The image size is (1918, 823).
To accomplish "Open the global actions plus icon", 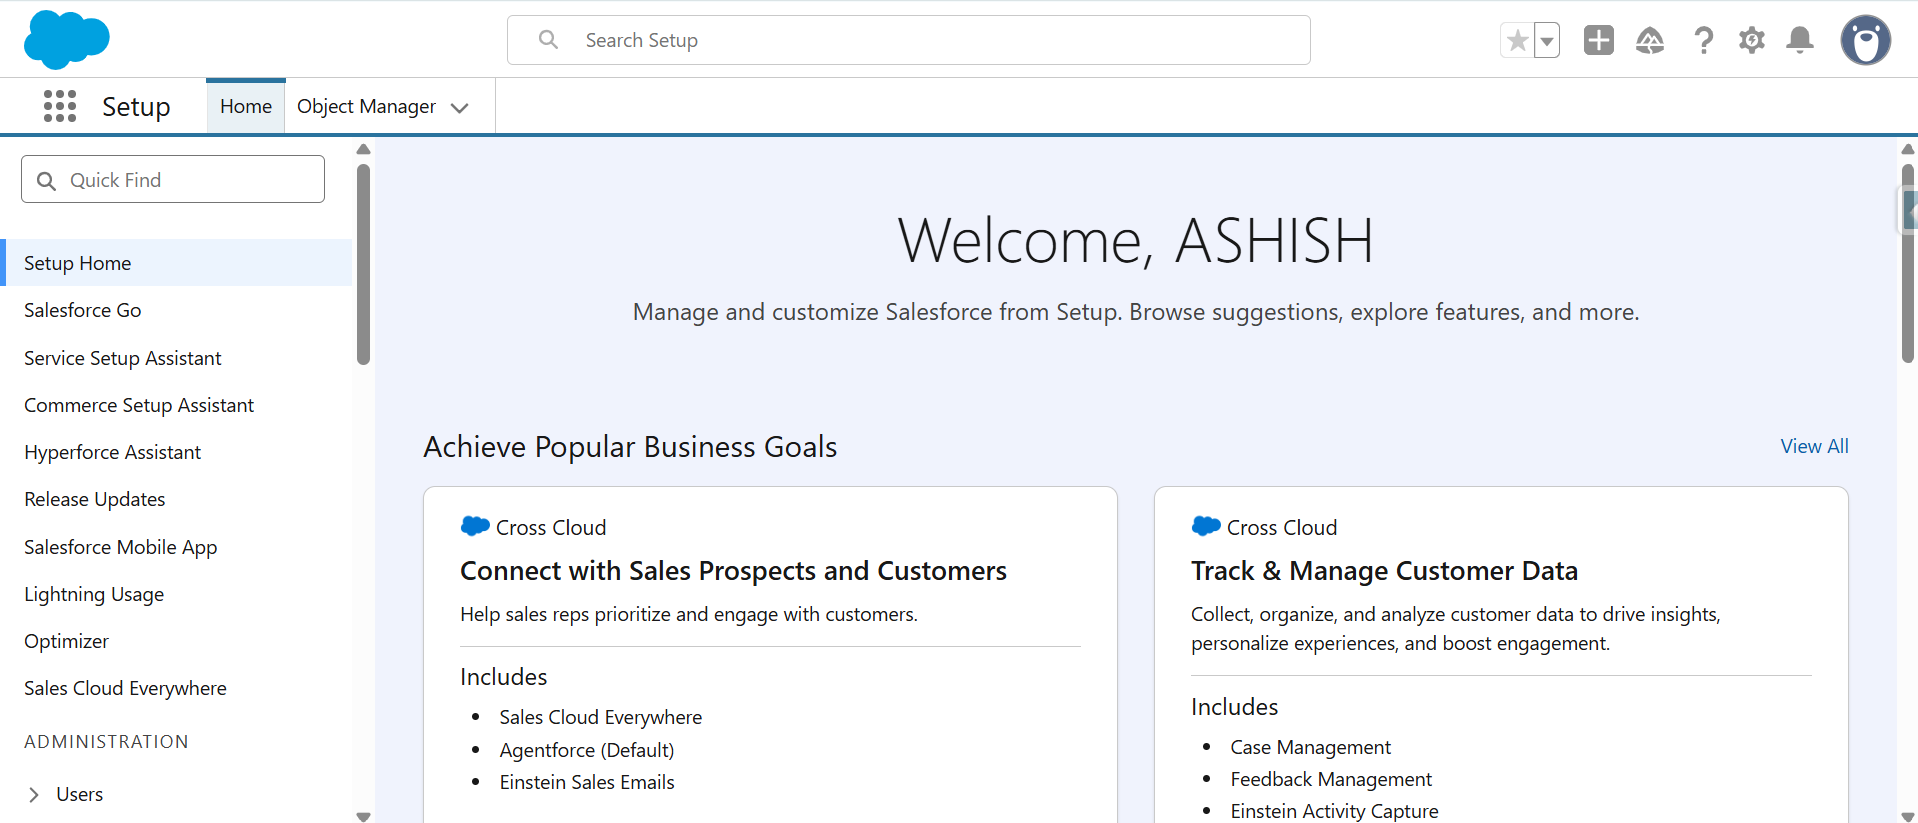I will pos(1598,40).
